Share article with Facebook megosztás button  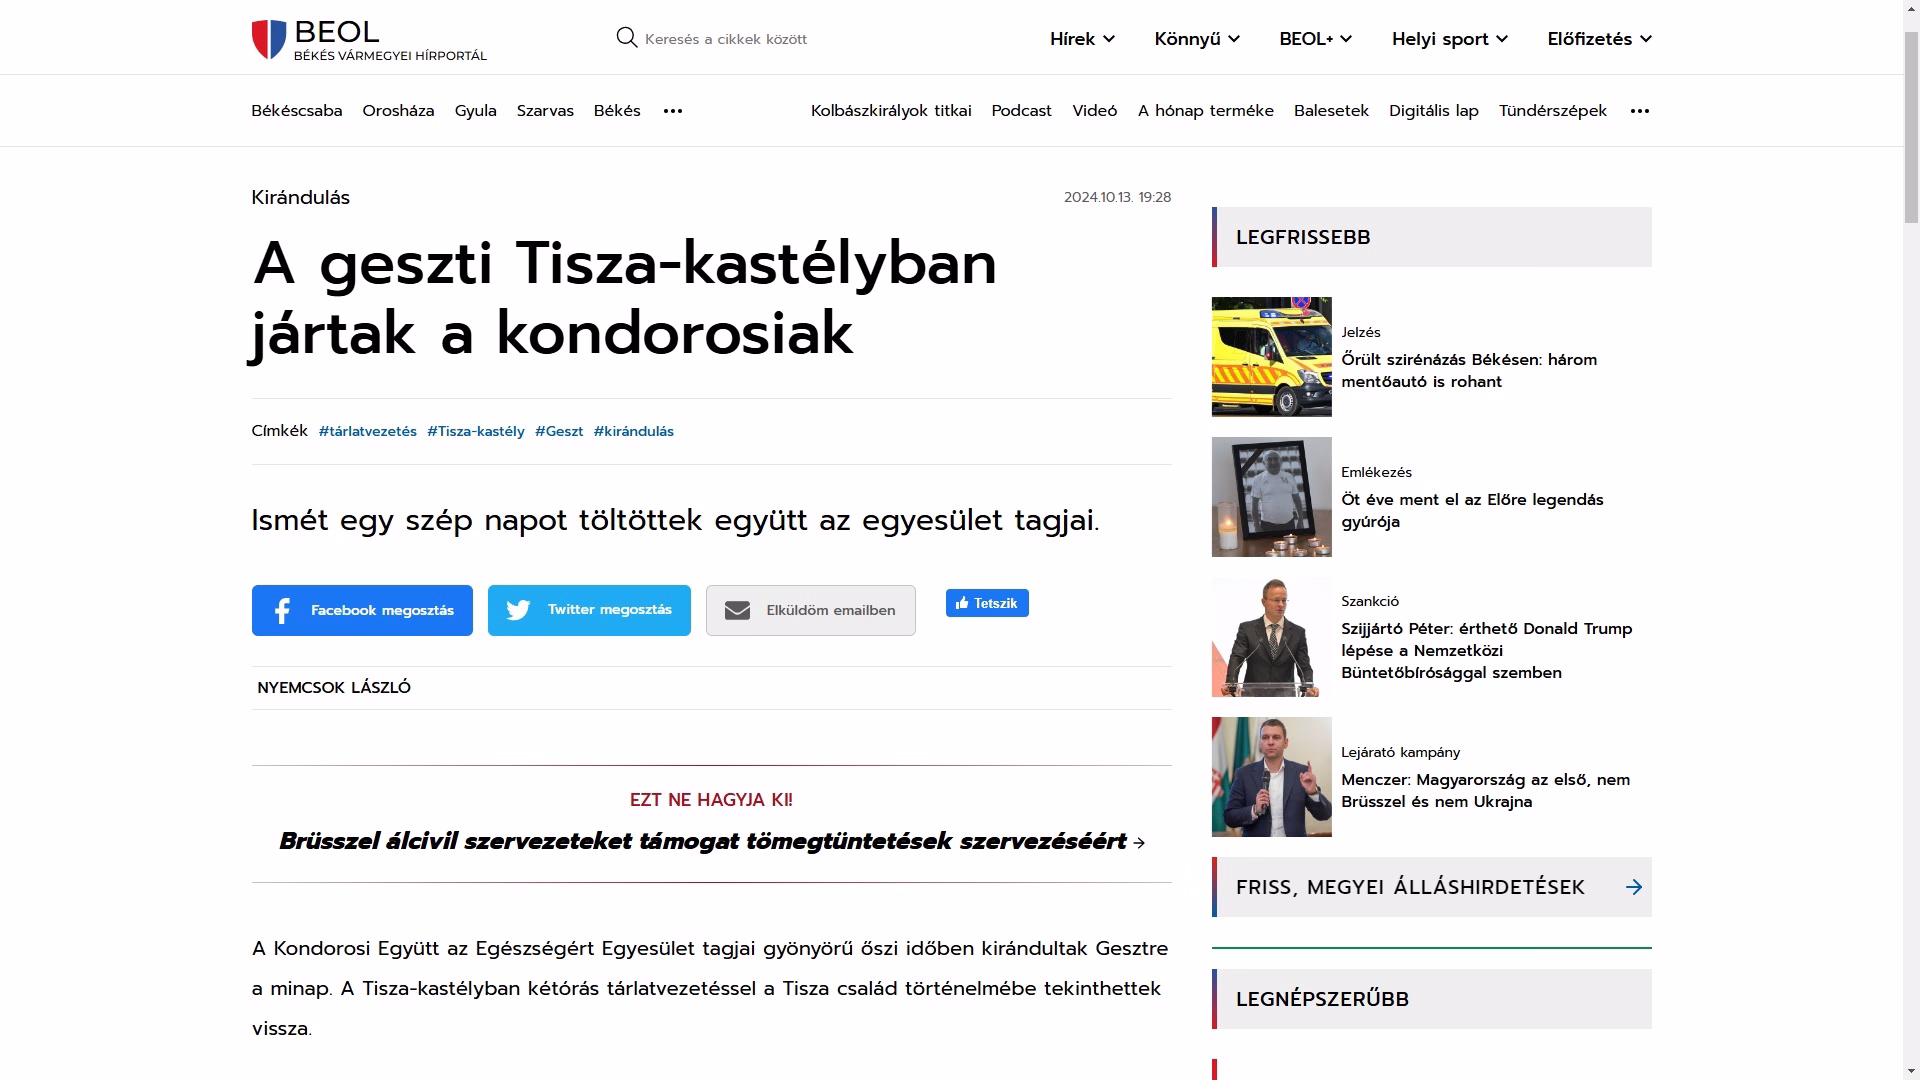pyautogui.click(x=362, y=610)
